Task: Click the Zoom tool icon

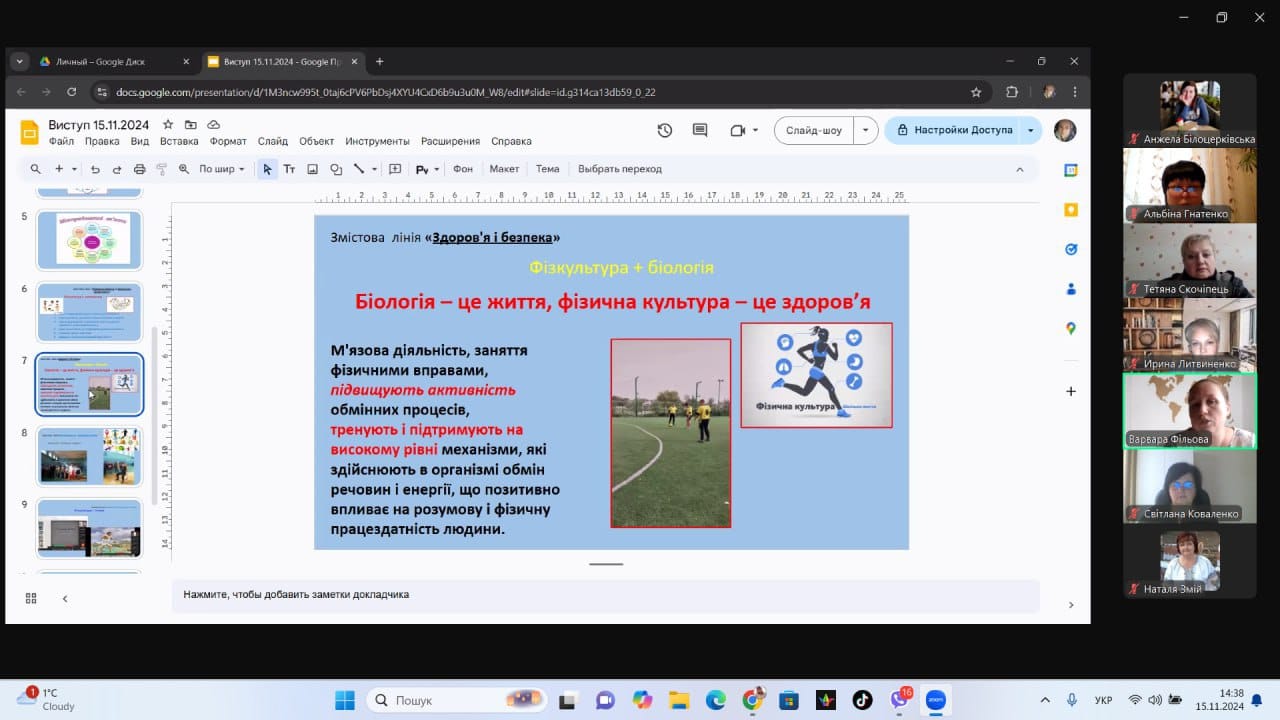Action: pos(183,169)
